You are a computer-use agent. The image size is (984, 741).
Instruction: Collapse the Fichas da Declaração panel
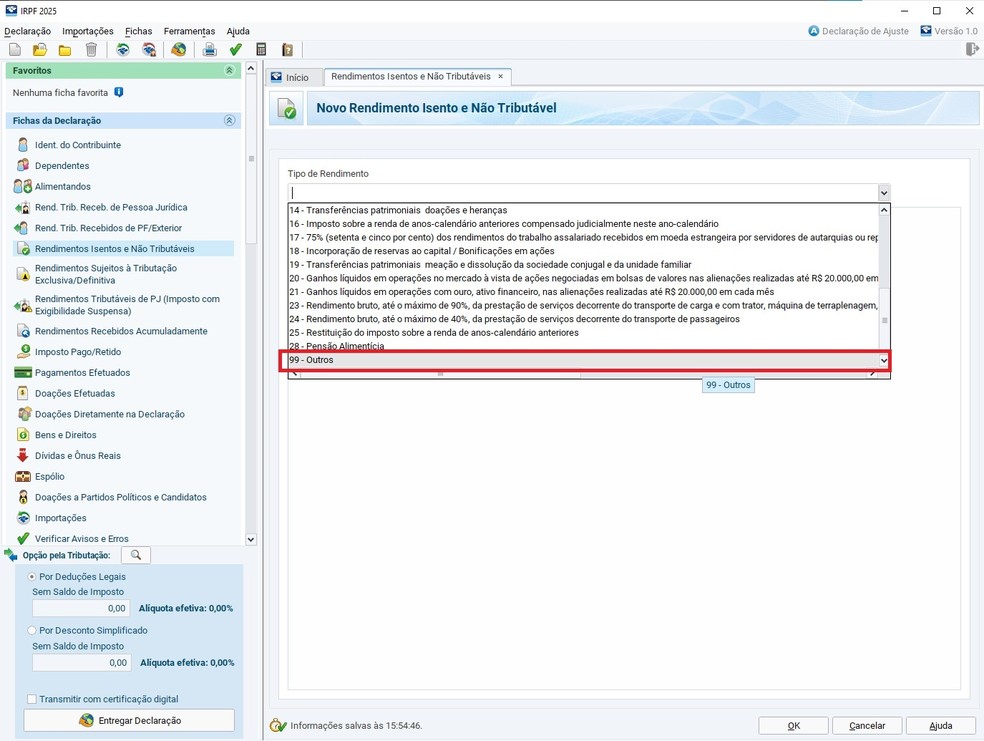click(x=229, y=121)
